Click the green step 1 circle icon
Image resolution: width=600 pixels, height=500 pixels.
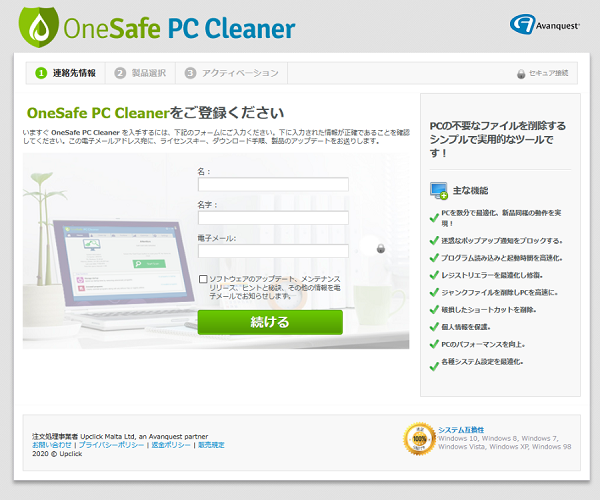[x=41, y=73]
